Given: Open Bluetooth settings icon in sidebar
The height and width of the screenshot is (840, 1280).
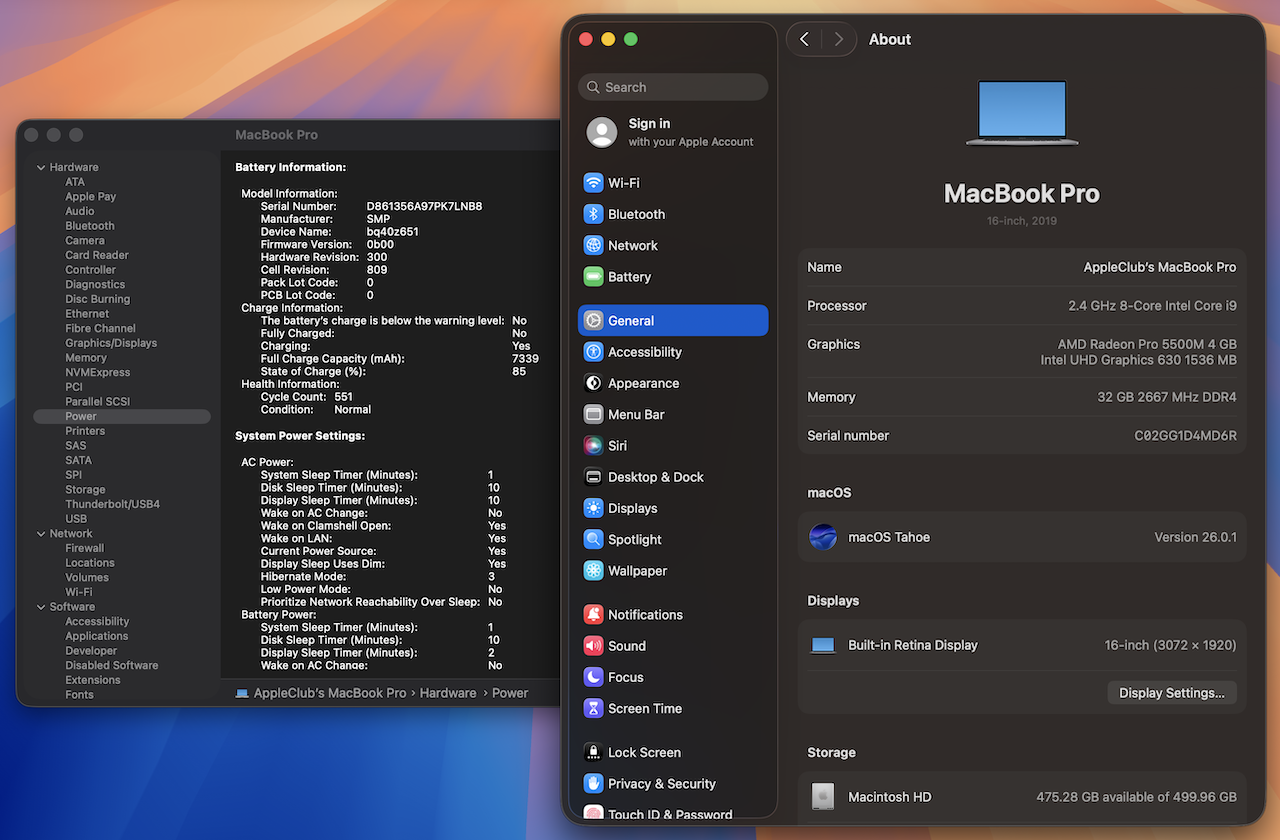Looking at the screenshot, I should 593,214.
